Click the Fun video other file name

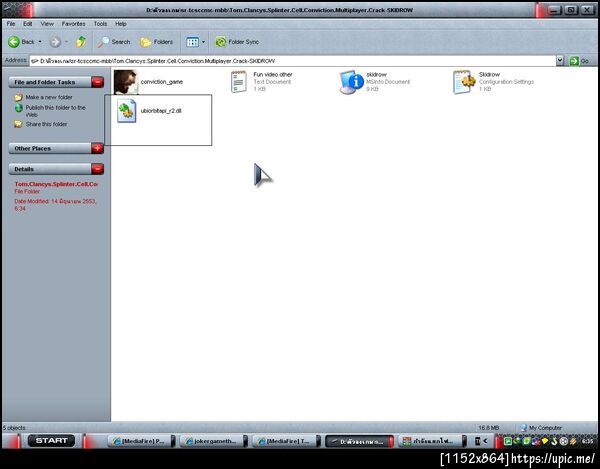click(x=272, y=74)
